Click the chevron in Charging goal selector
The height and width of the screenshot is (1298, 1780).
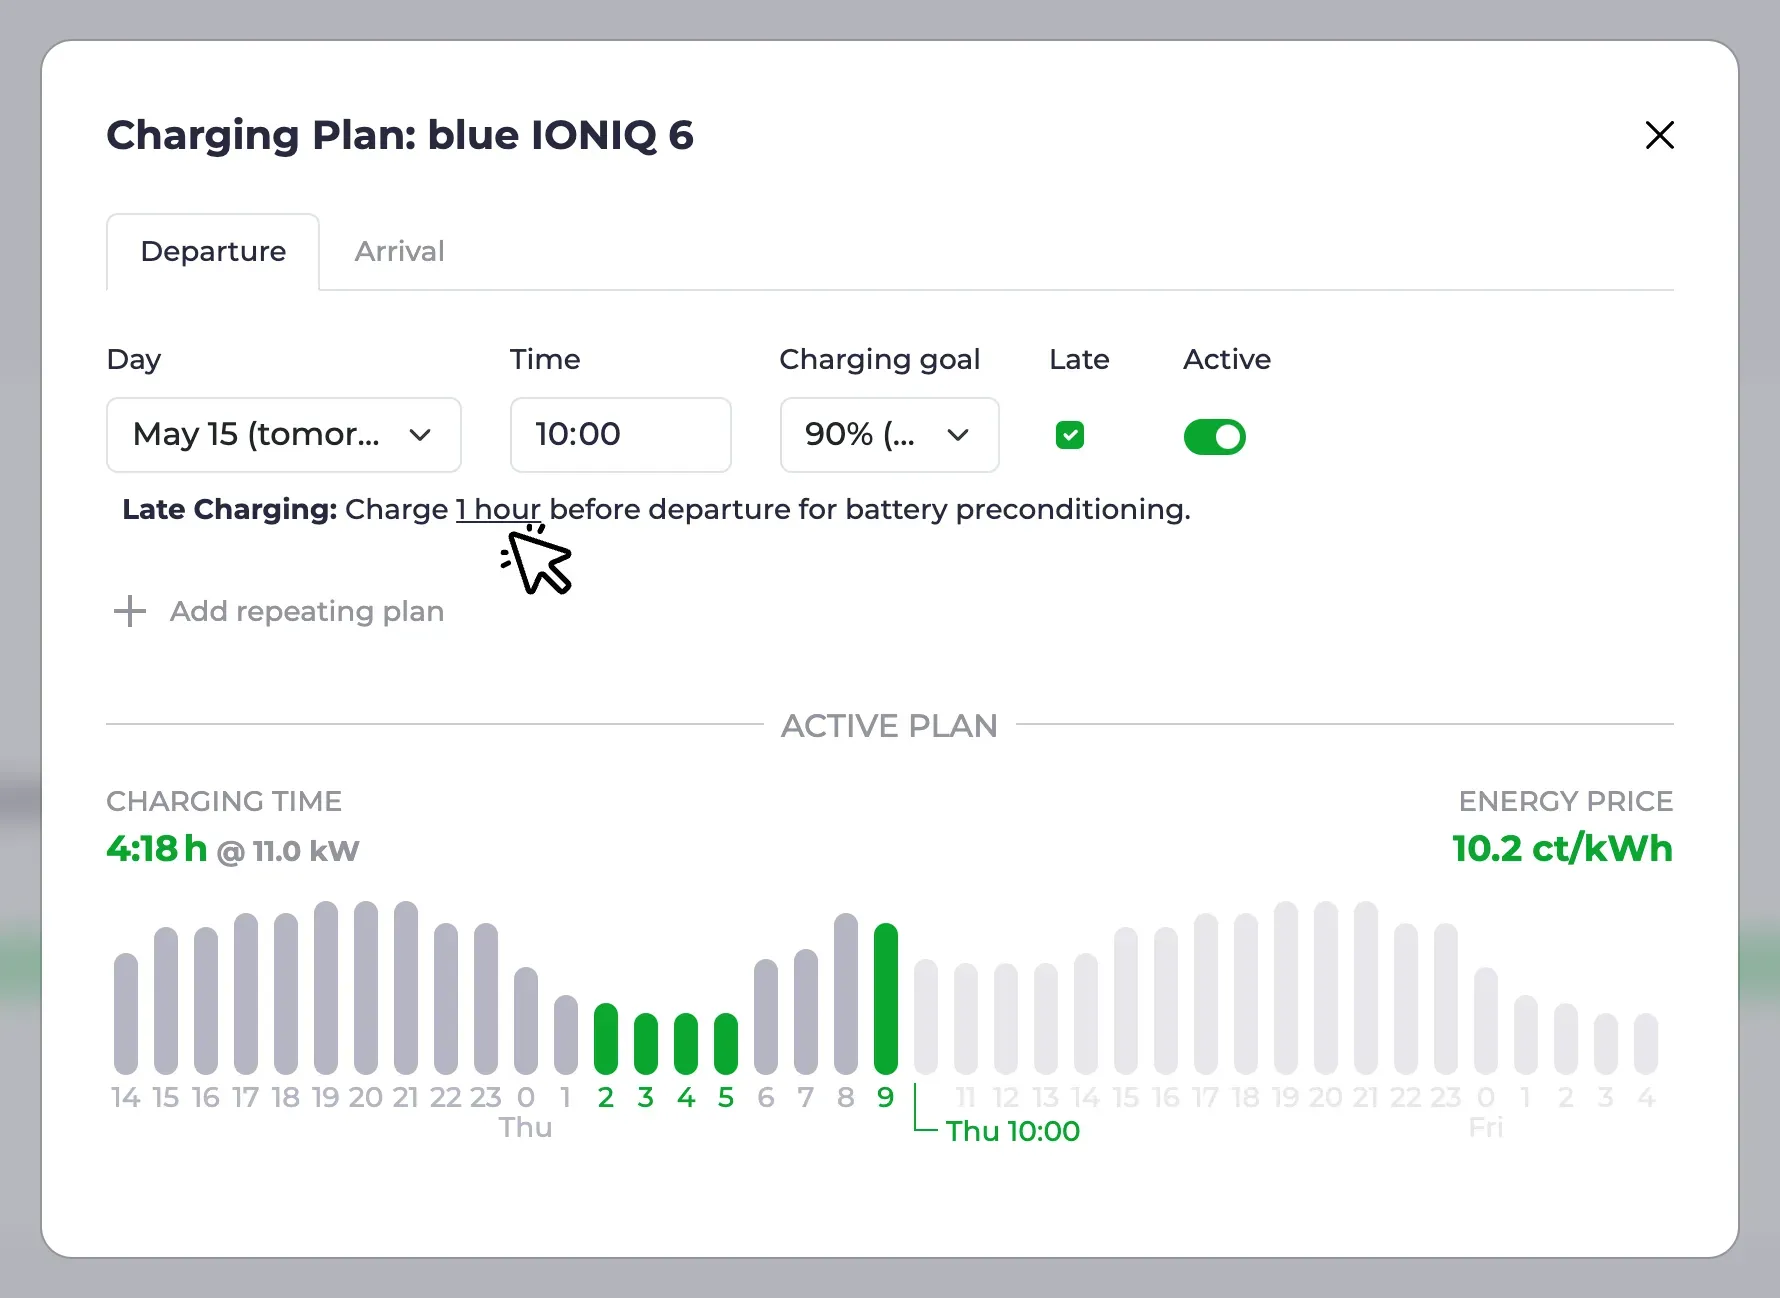[958, 435]
